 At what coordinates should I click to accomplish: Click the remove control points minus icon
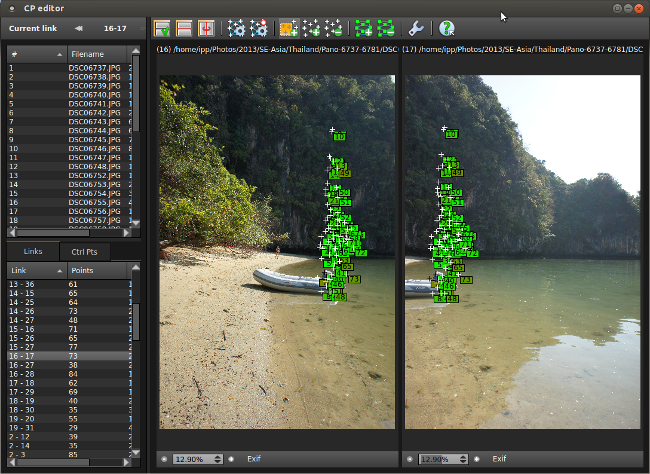(334, 29)
